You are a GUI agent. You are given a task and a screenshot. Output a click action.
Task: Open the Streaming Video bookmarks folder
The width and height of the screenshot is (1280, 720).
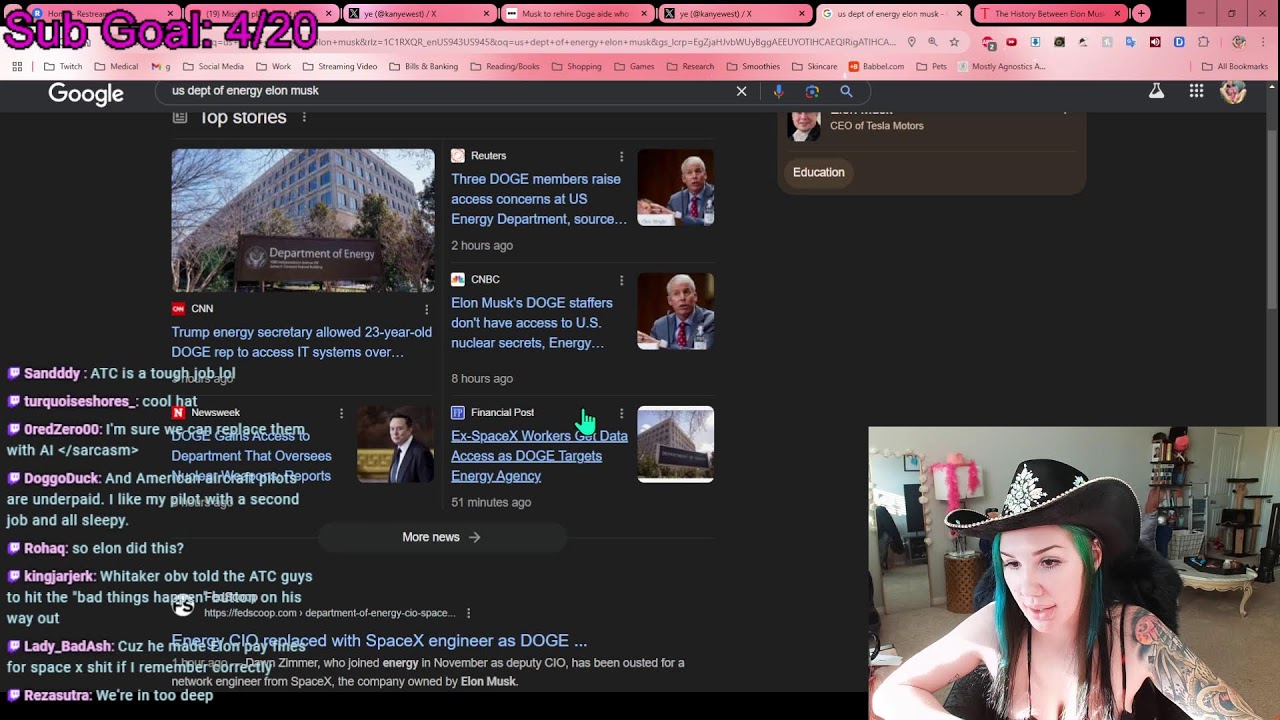tap(339, 66)
